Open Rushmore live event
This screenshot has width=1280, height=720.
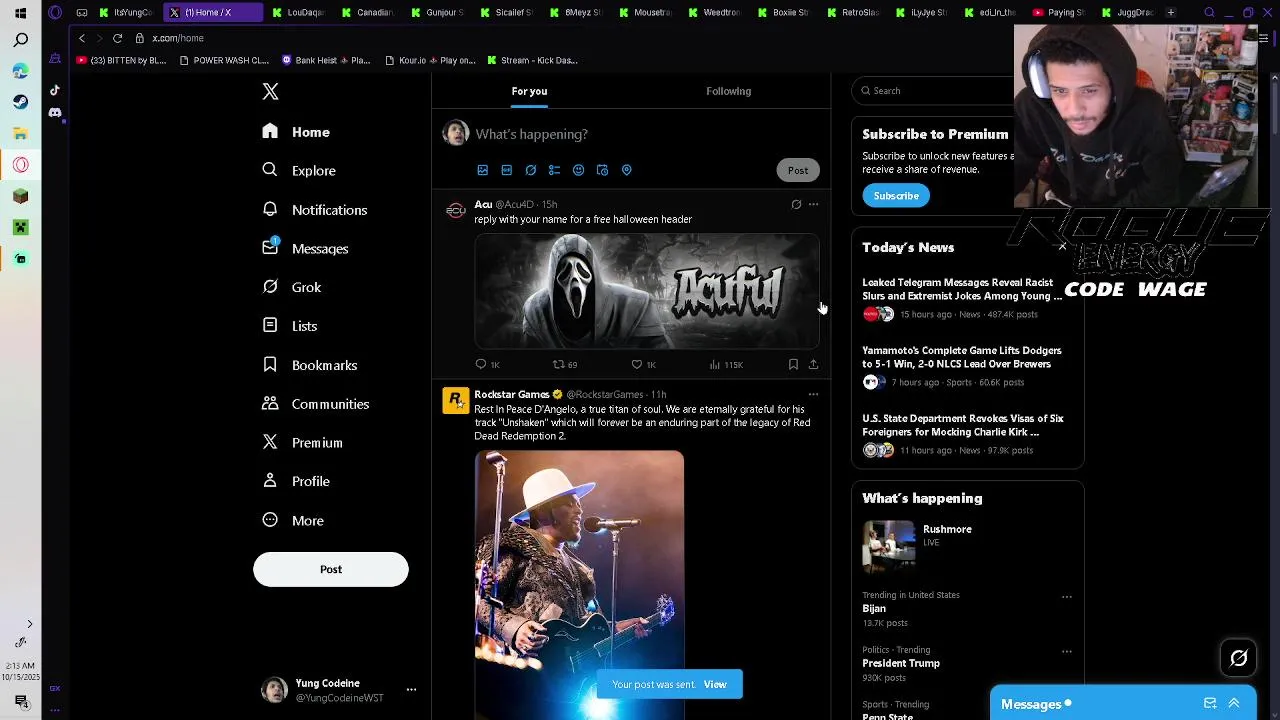pyautogui.click(x=966, y=546)
